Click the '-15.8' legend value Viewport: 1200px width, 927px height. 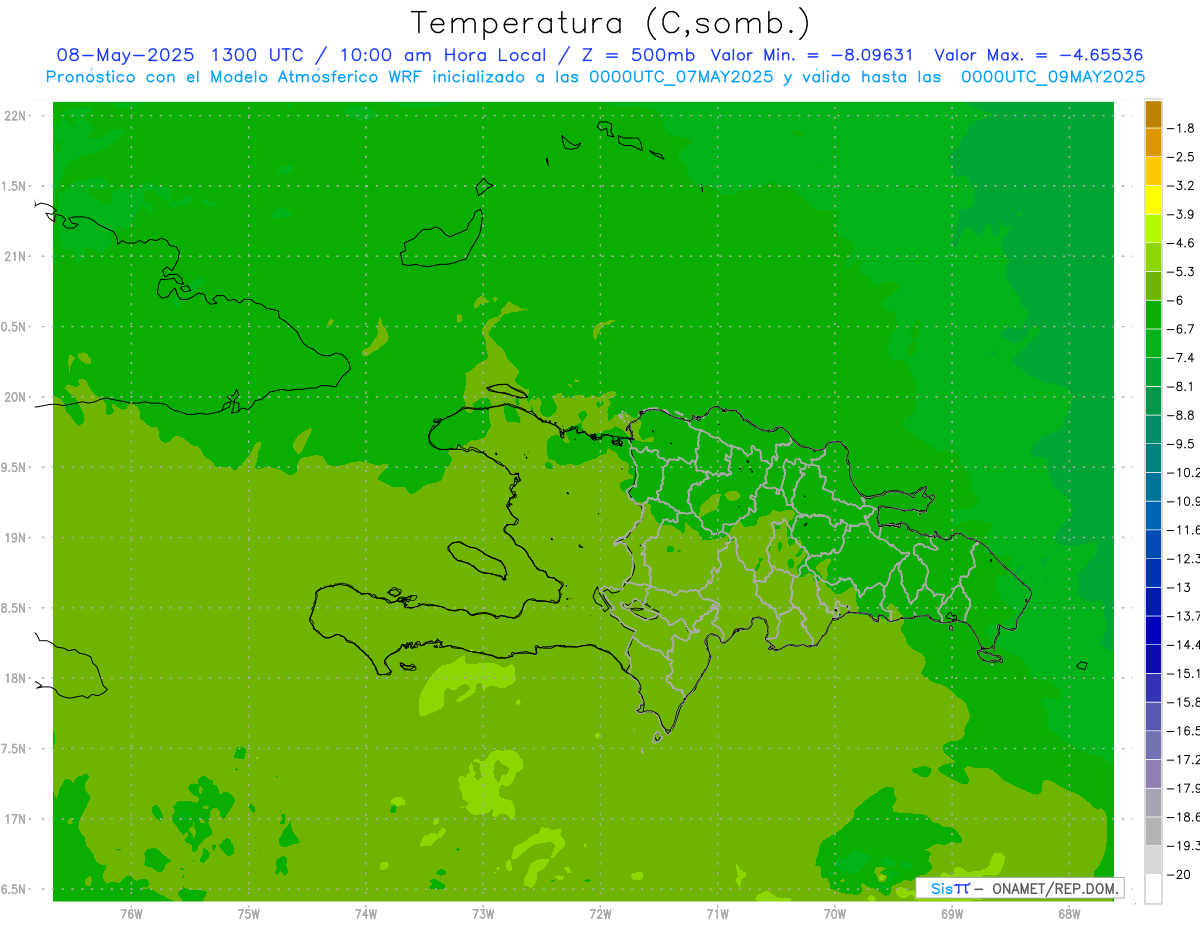pyautogui.click(x=1185, y=703)
